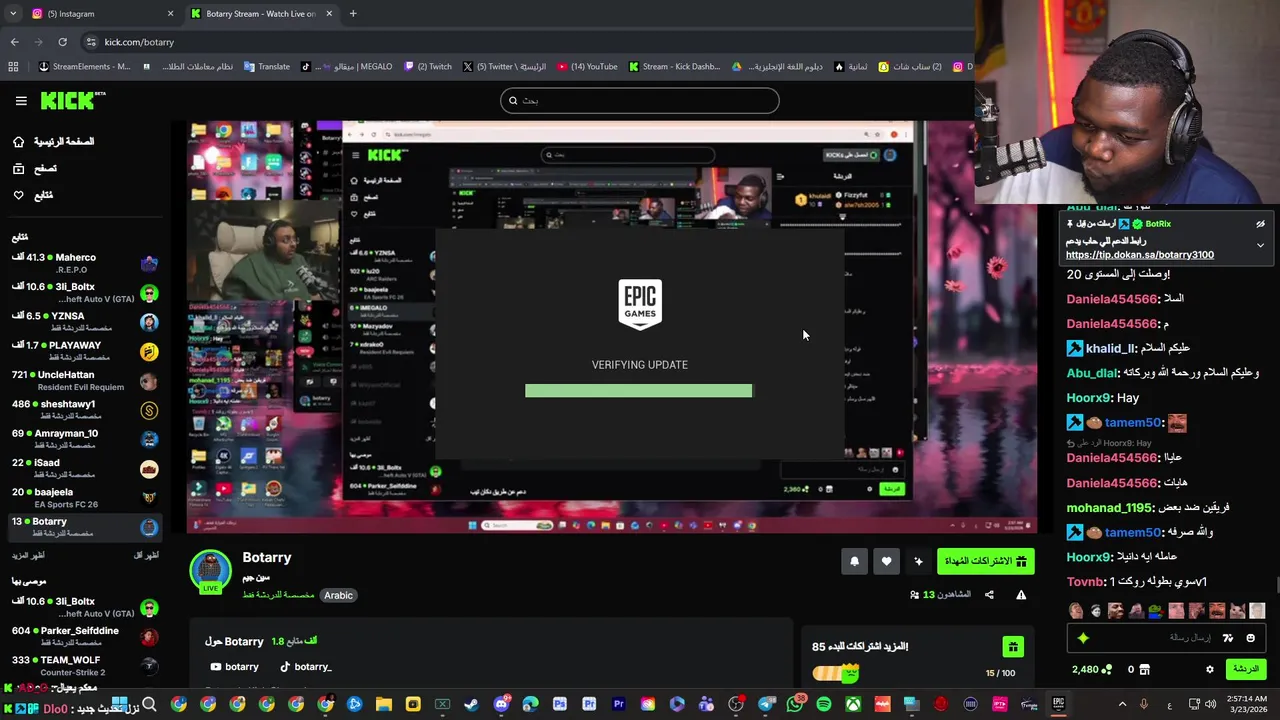Open the Epic Games taskbar icon
This screenshot has width=1280, height=720.
pyautogui.click(x=1058, y=704)
